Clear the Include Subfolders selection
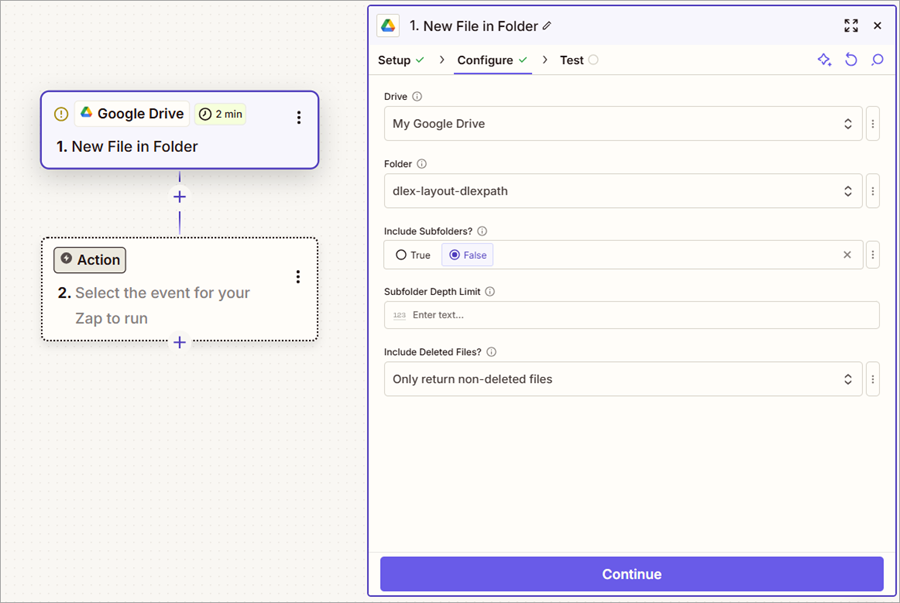The width and height of the screenshot is (900, 603). (x=847, y=255)
